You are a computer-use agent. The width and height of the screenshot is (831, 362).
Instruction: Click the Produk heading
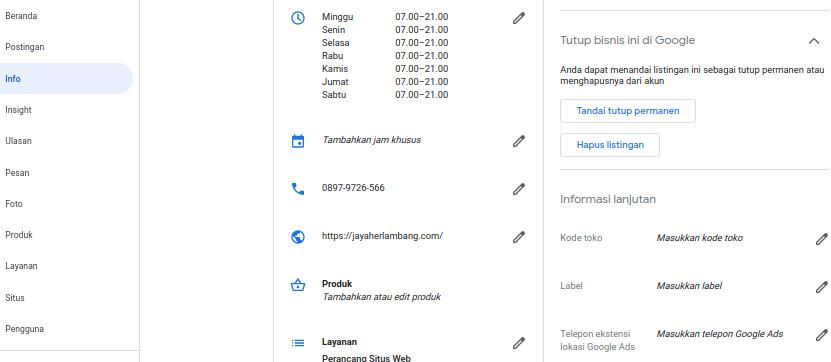[337, 284]
